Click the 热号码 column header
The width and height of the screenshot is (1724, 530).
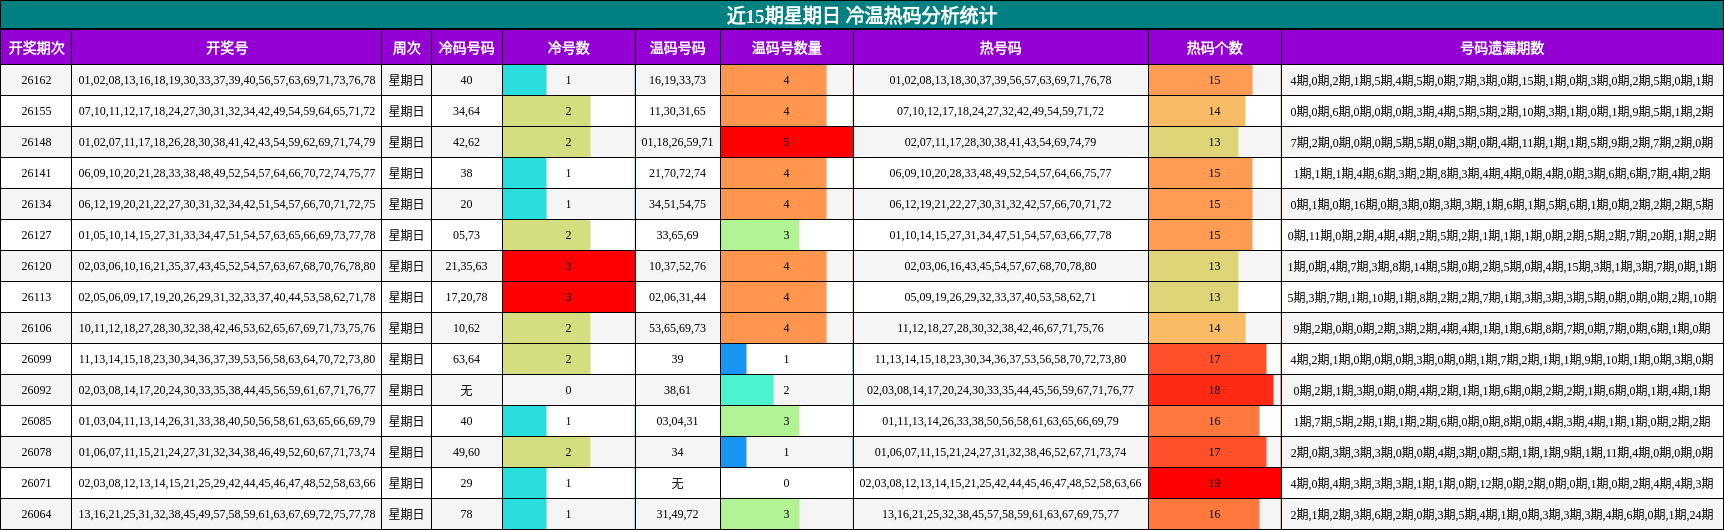point(1000,48)
